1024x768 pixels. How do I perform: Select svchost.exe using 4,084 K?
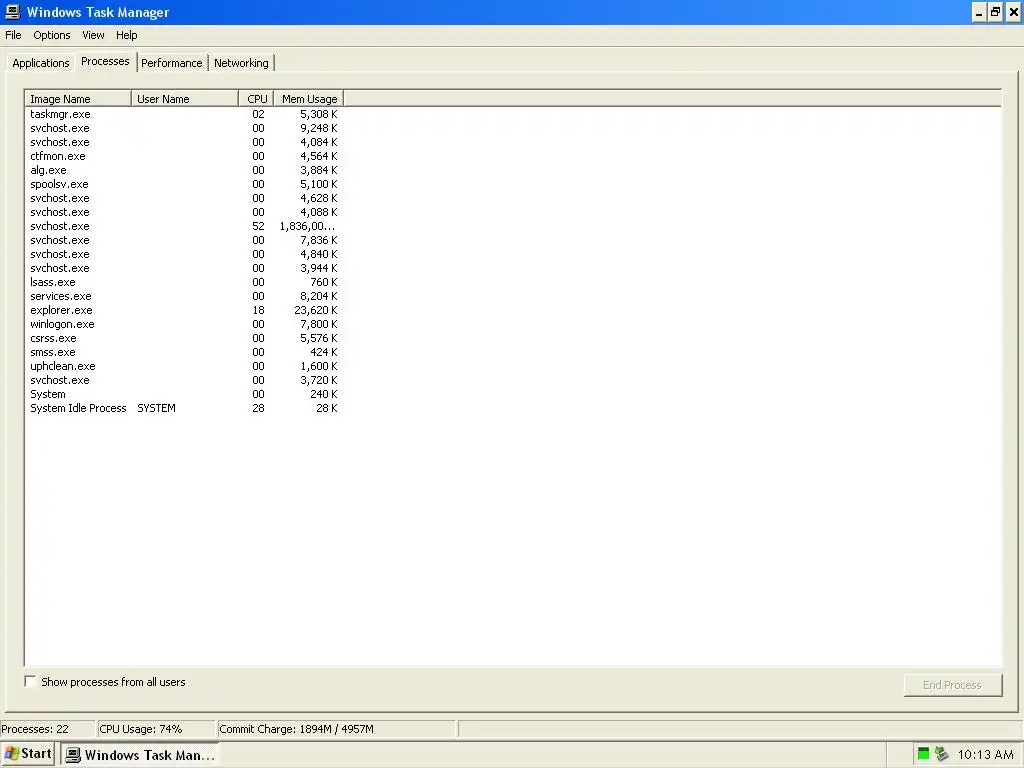(x=184, y=142)
